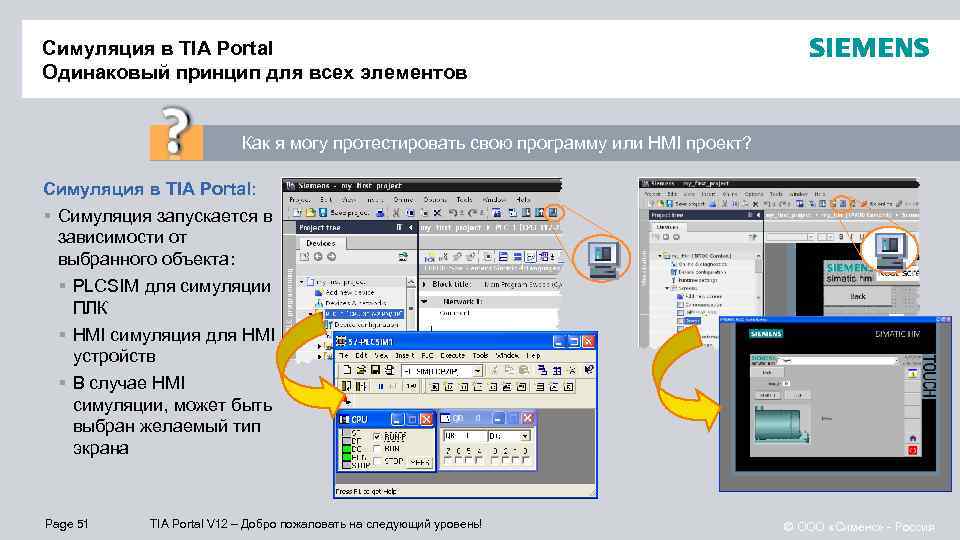Click delete X icon in left TIA toolbar
The height and width of the screenshot is (540, 960).
pos(437,213)
